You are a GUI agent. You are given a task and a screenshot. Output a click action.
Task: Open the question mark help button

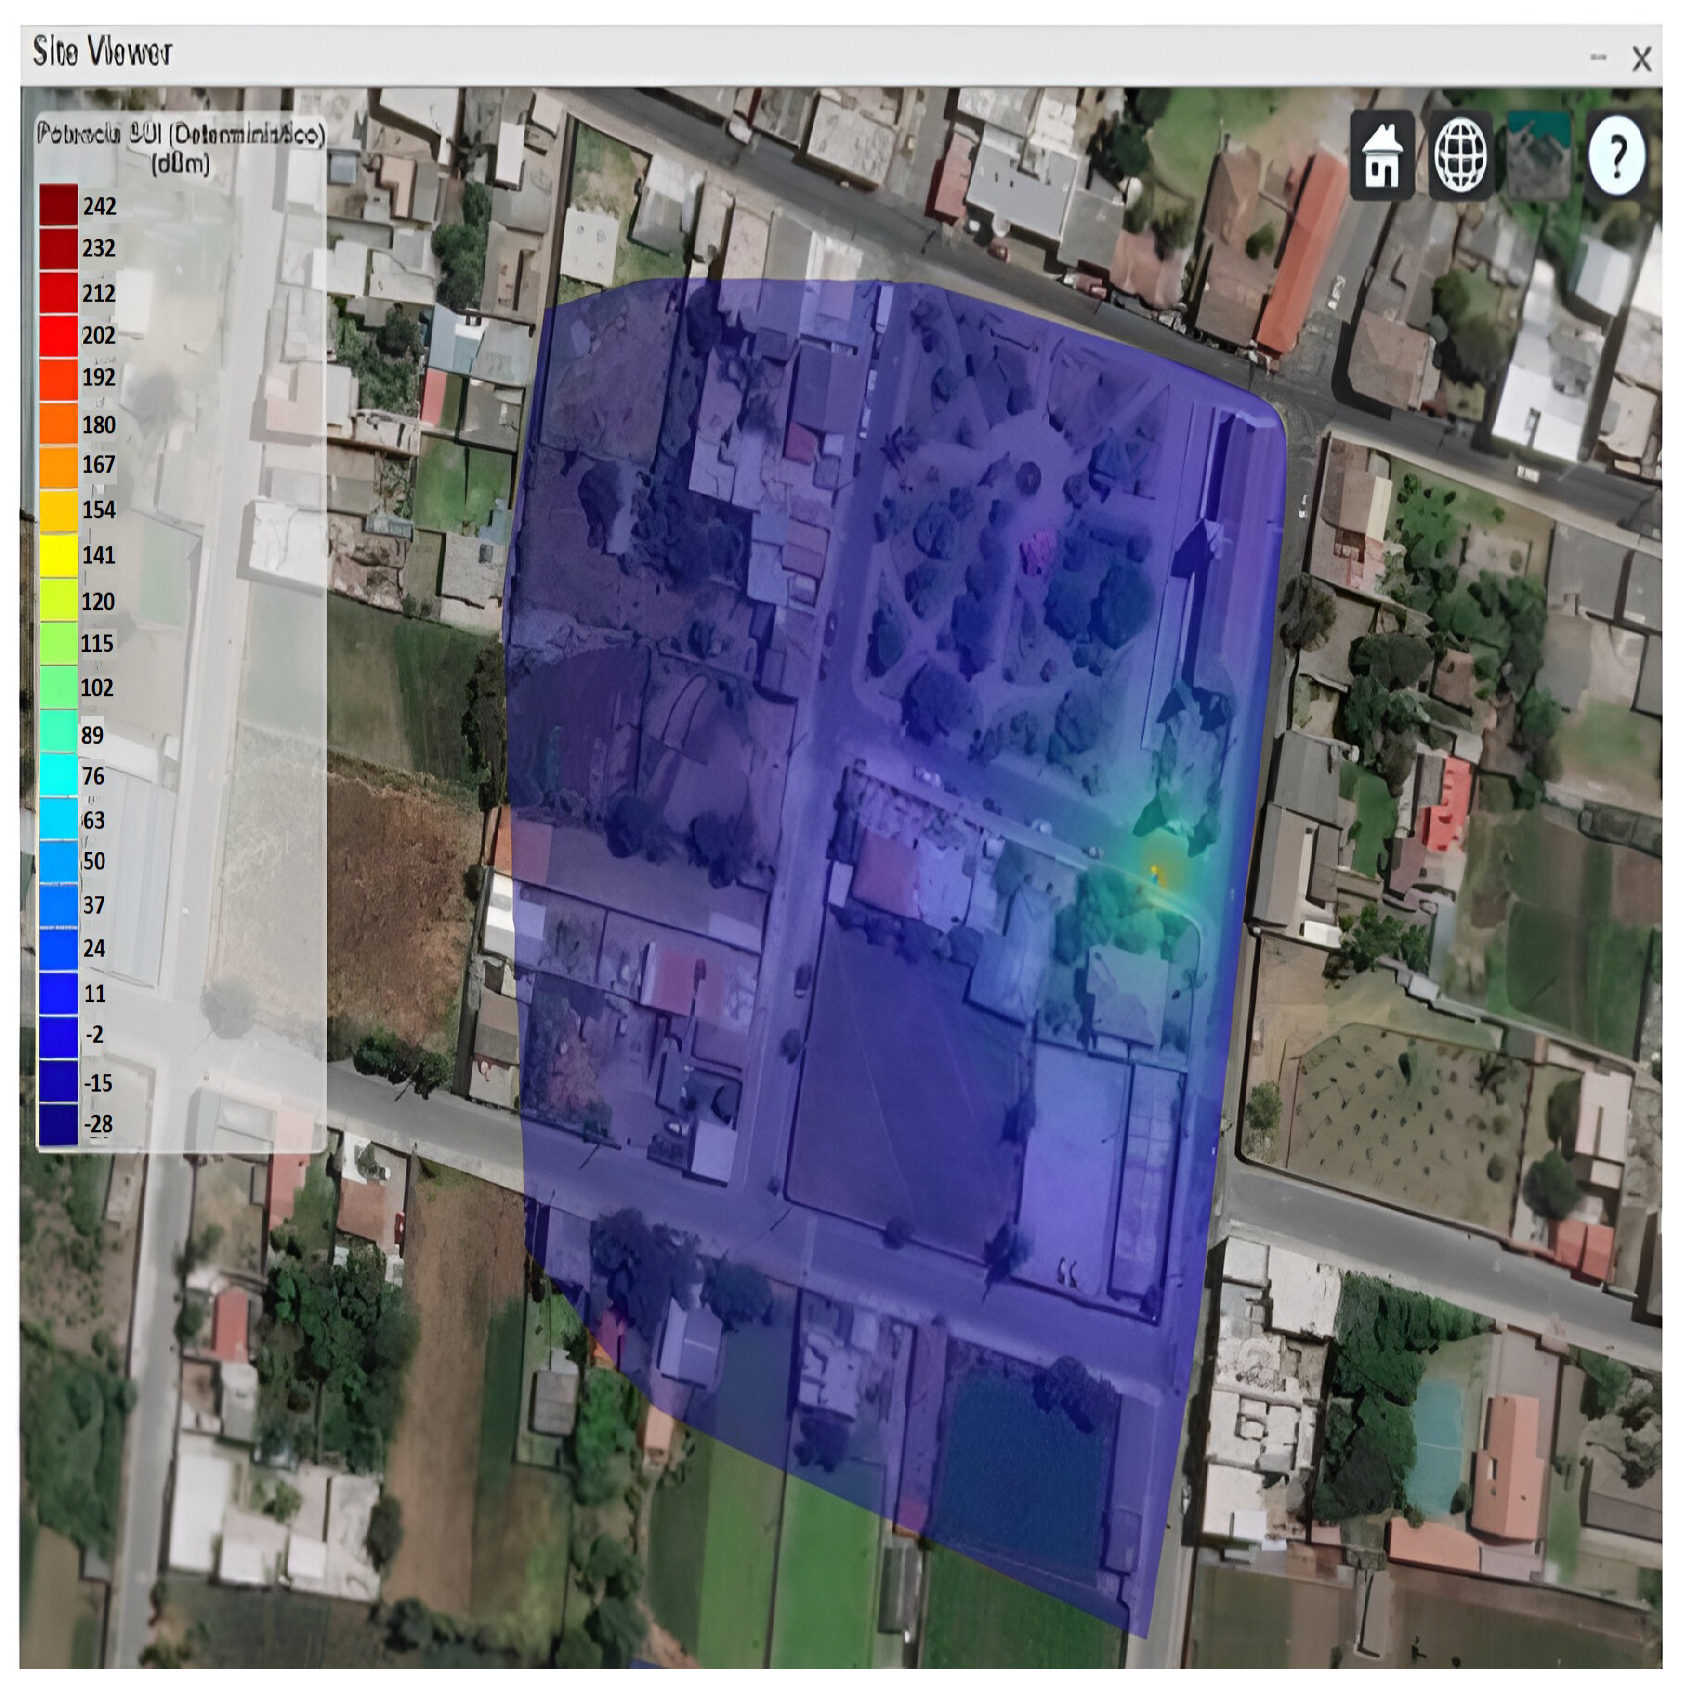[x=1616, y=156]
